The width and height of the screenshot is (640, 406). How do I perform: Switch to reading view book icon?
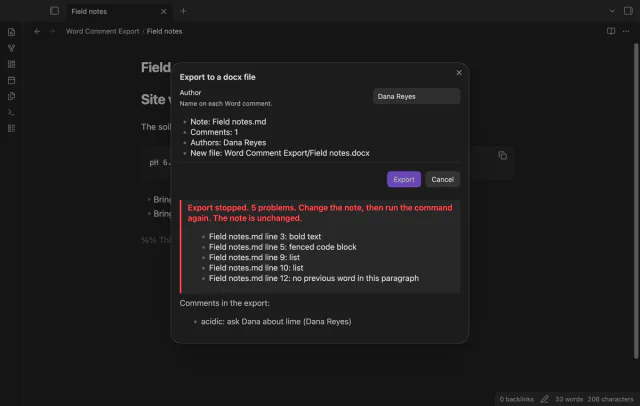coord(611,31)
